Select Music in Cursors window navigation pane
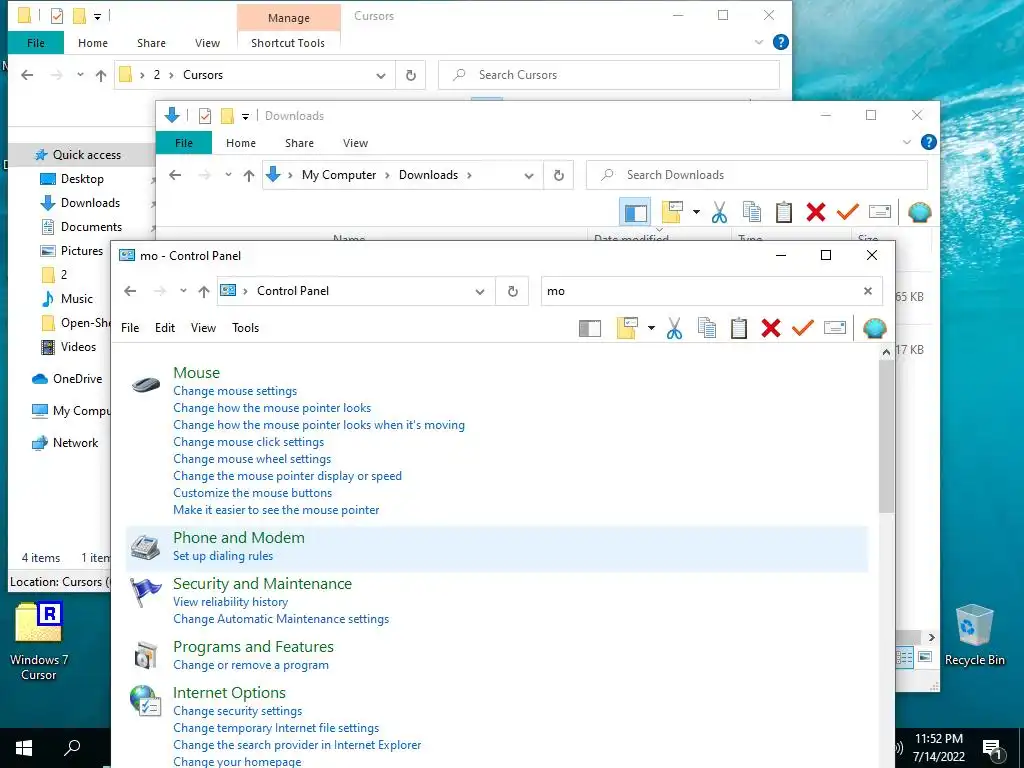 point(76,299)
